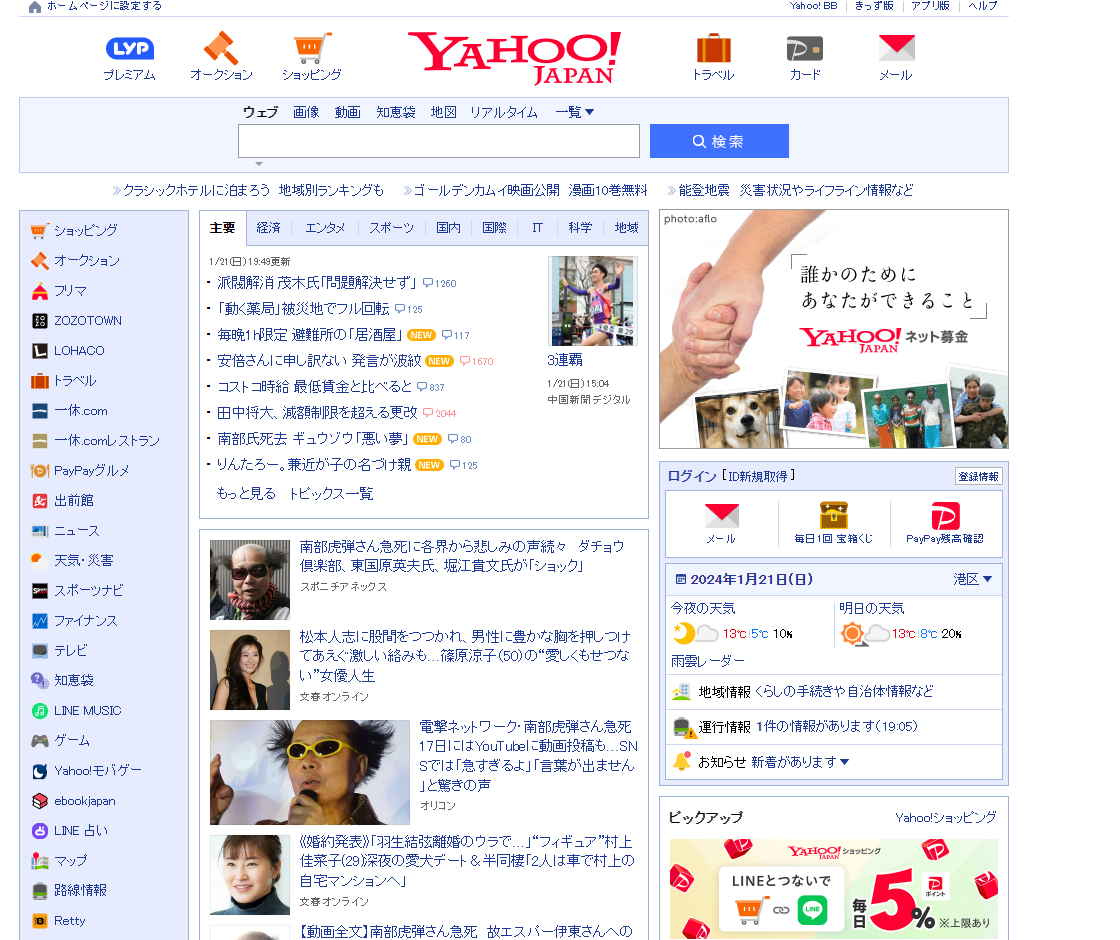Switch to the IT news tab
Viewport: 1120px width, 940px height.
537,228
